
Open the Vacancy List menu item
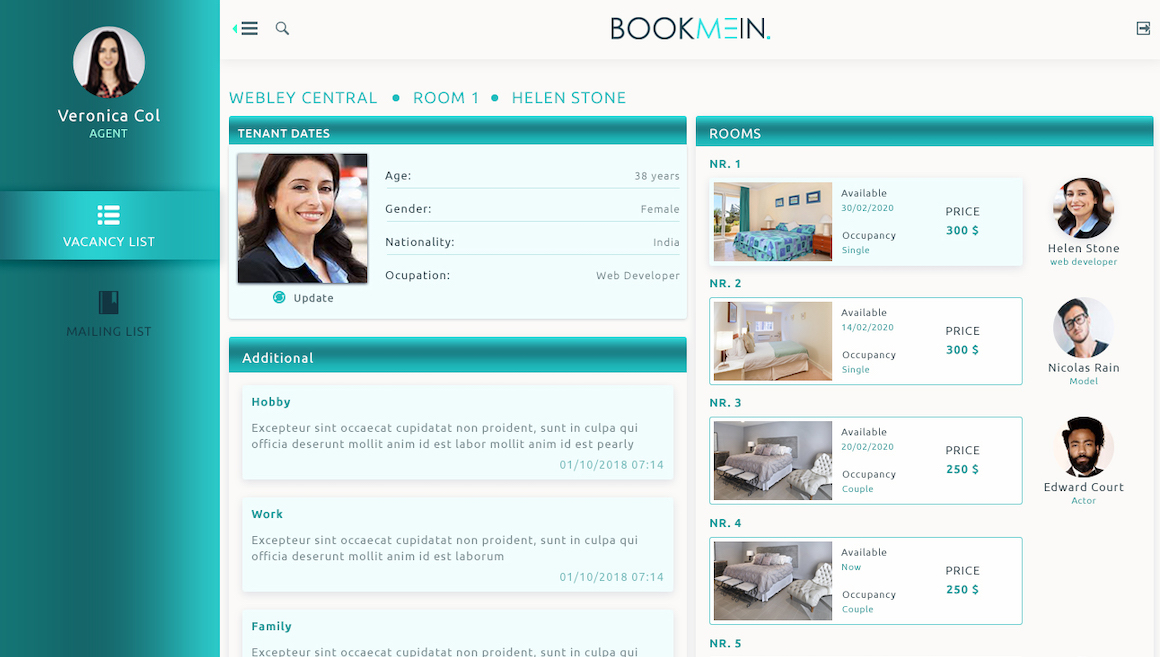click(x=109, y=226)
